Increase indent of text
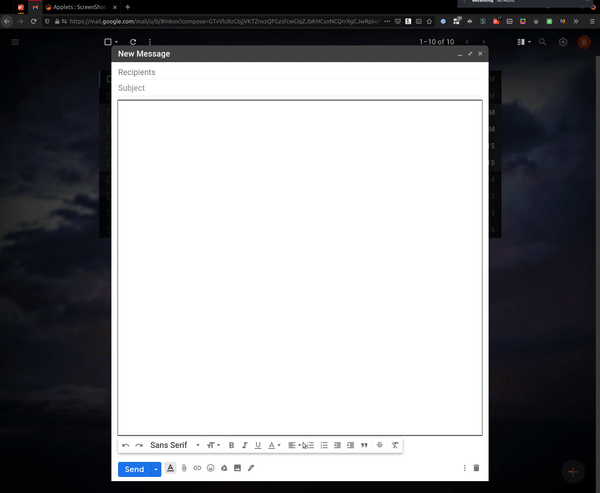 click(x=351, y=445)
